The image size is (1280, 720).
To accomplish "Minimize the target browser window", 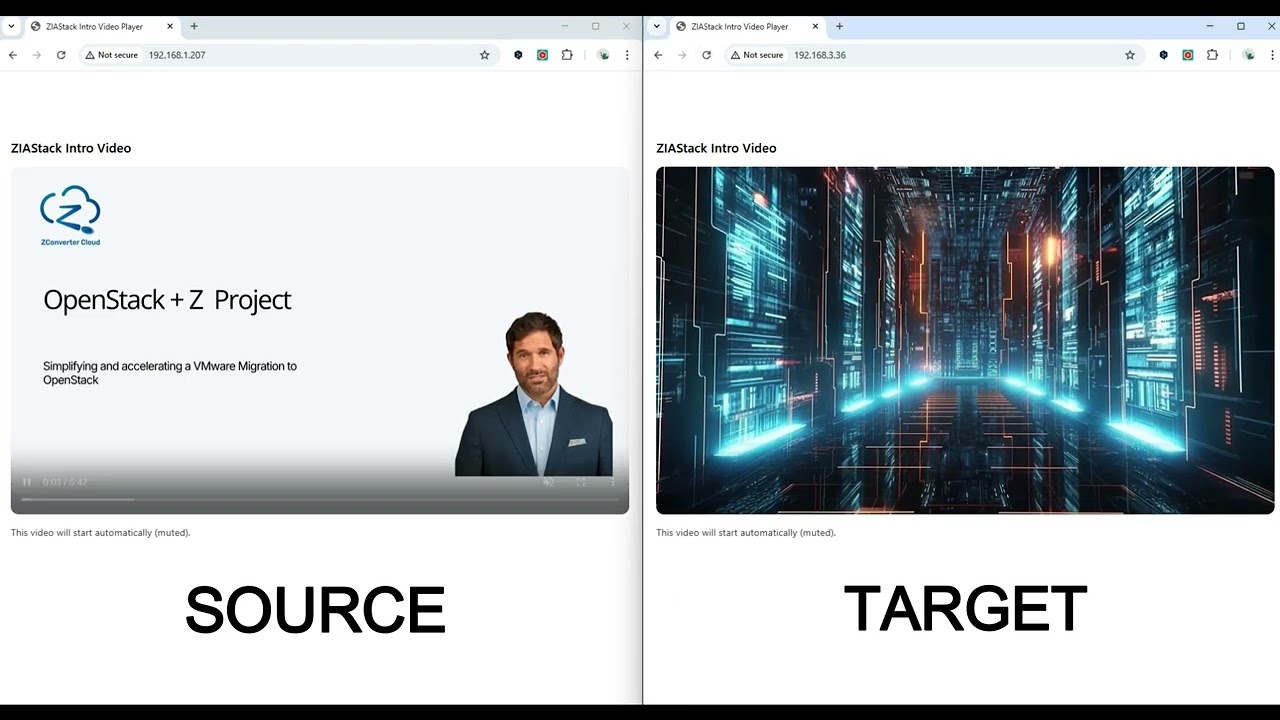I will [1210, 26].
